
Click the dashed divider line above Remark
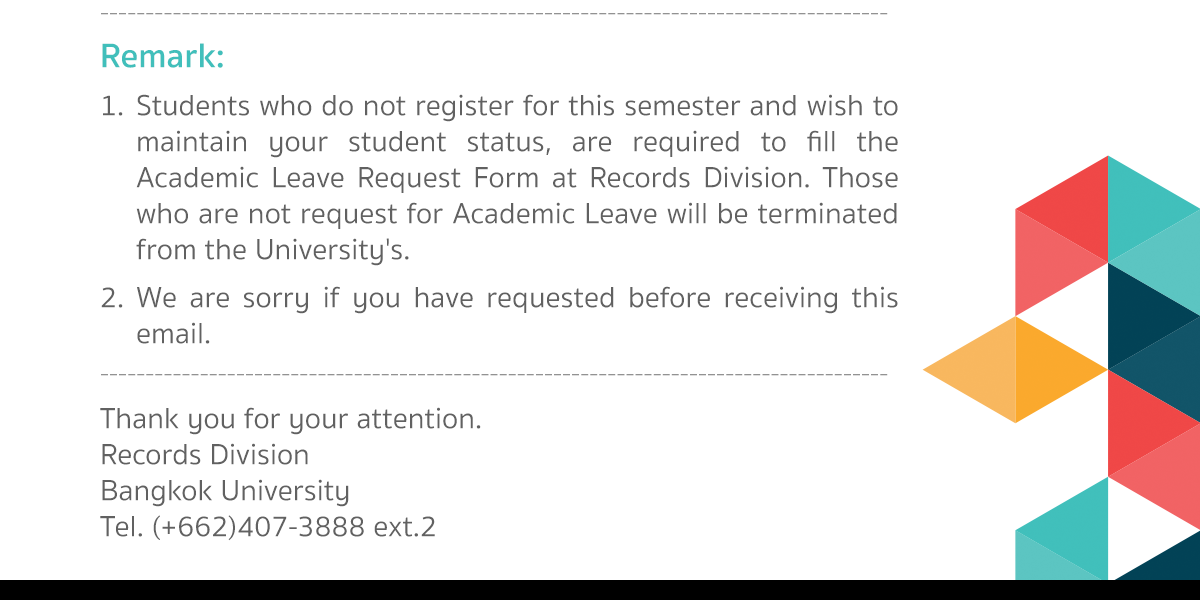494,14
